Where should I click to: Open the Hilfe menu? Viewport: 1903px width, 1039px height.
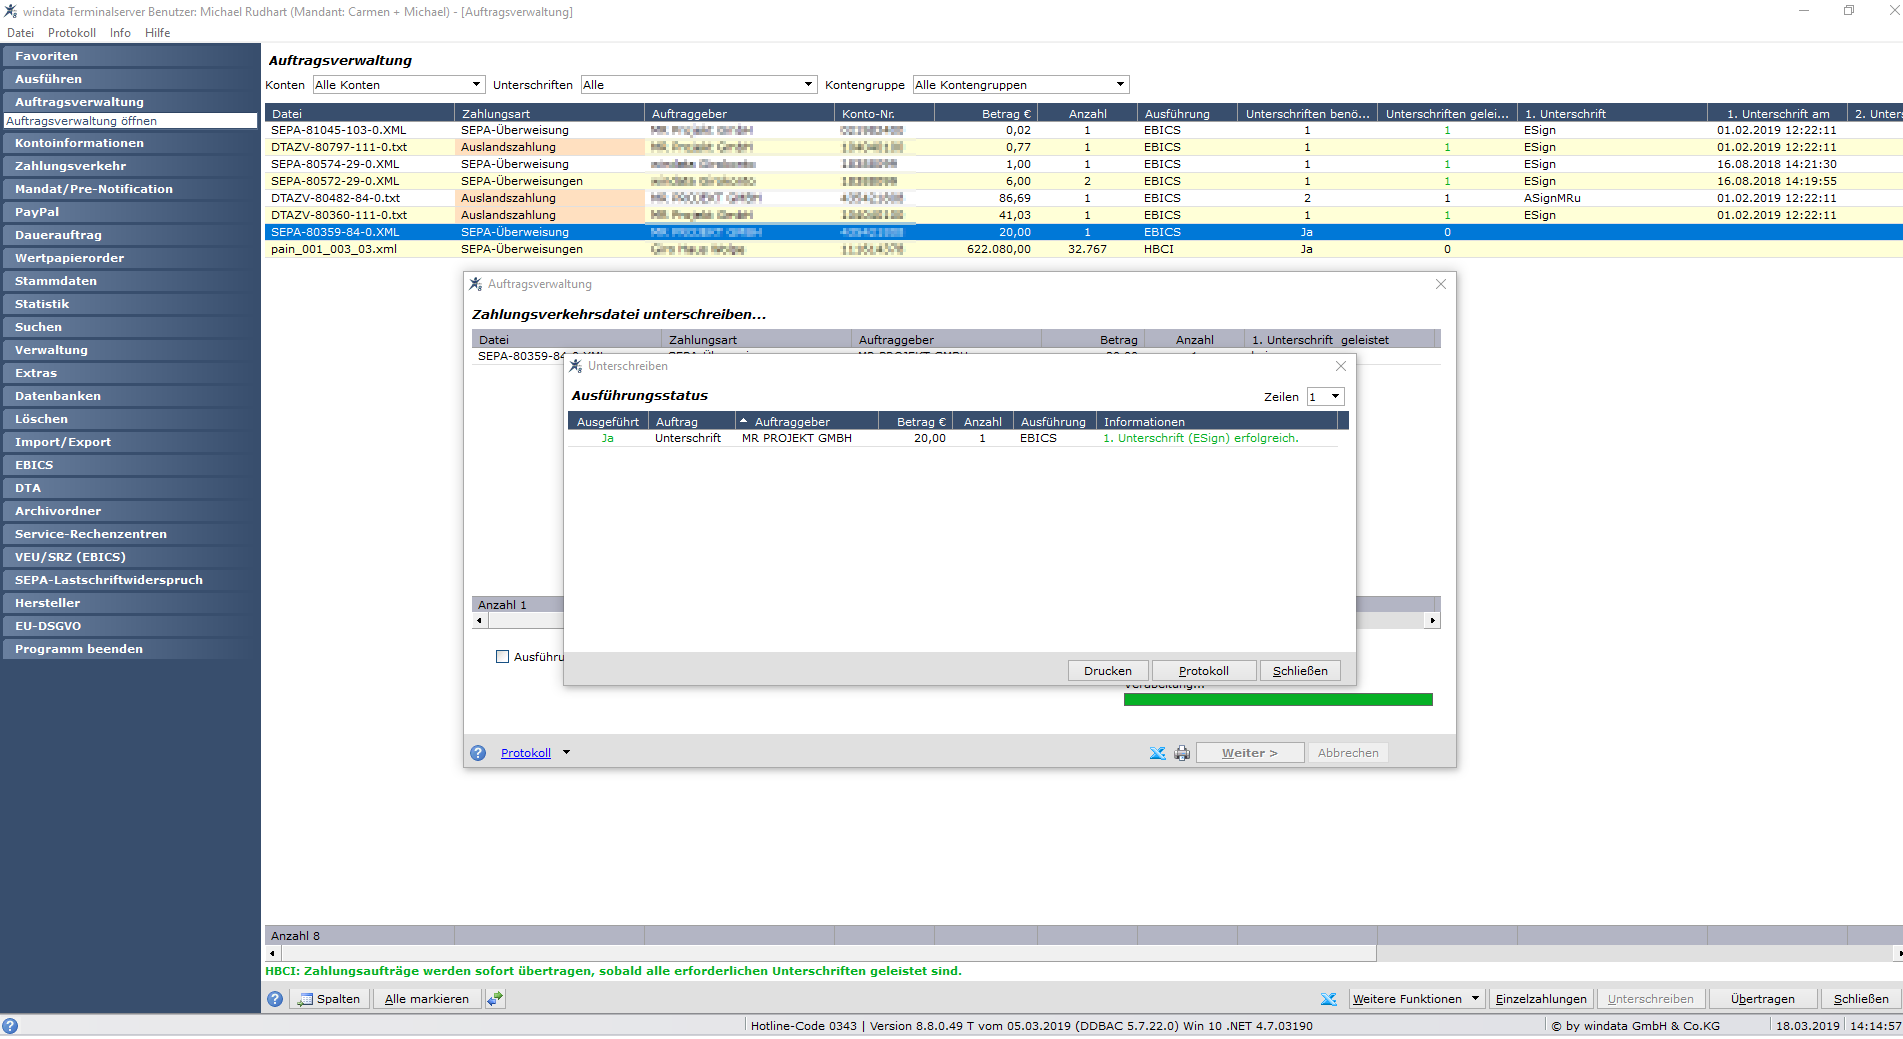coord(157,33)
